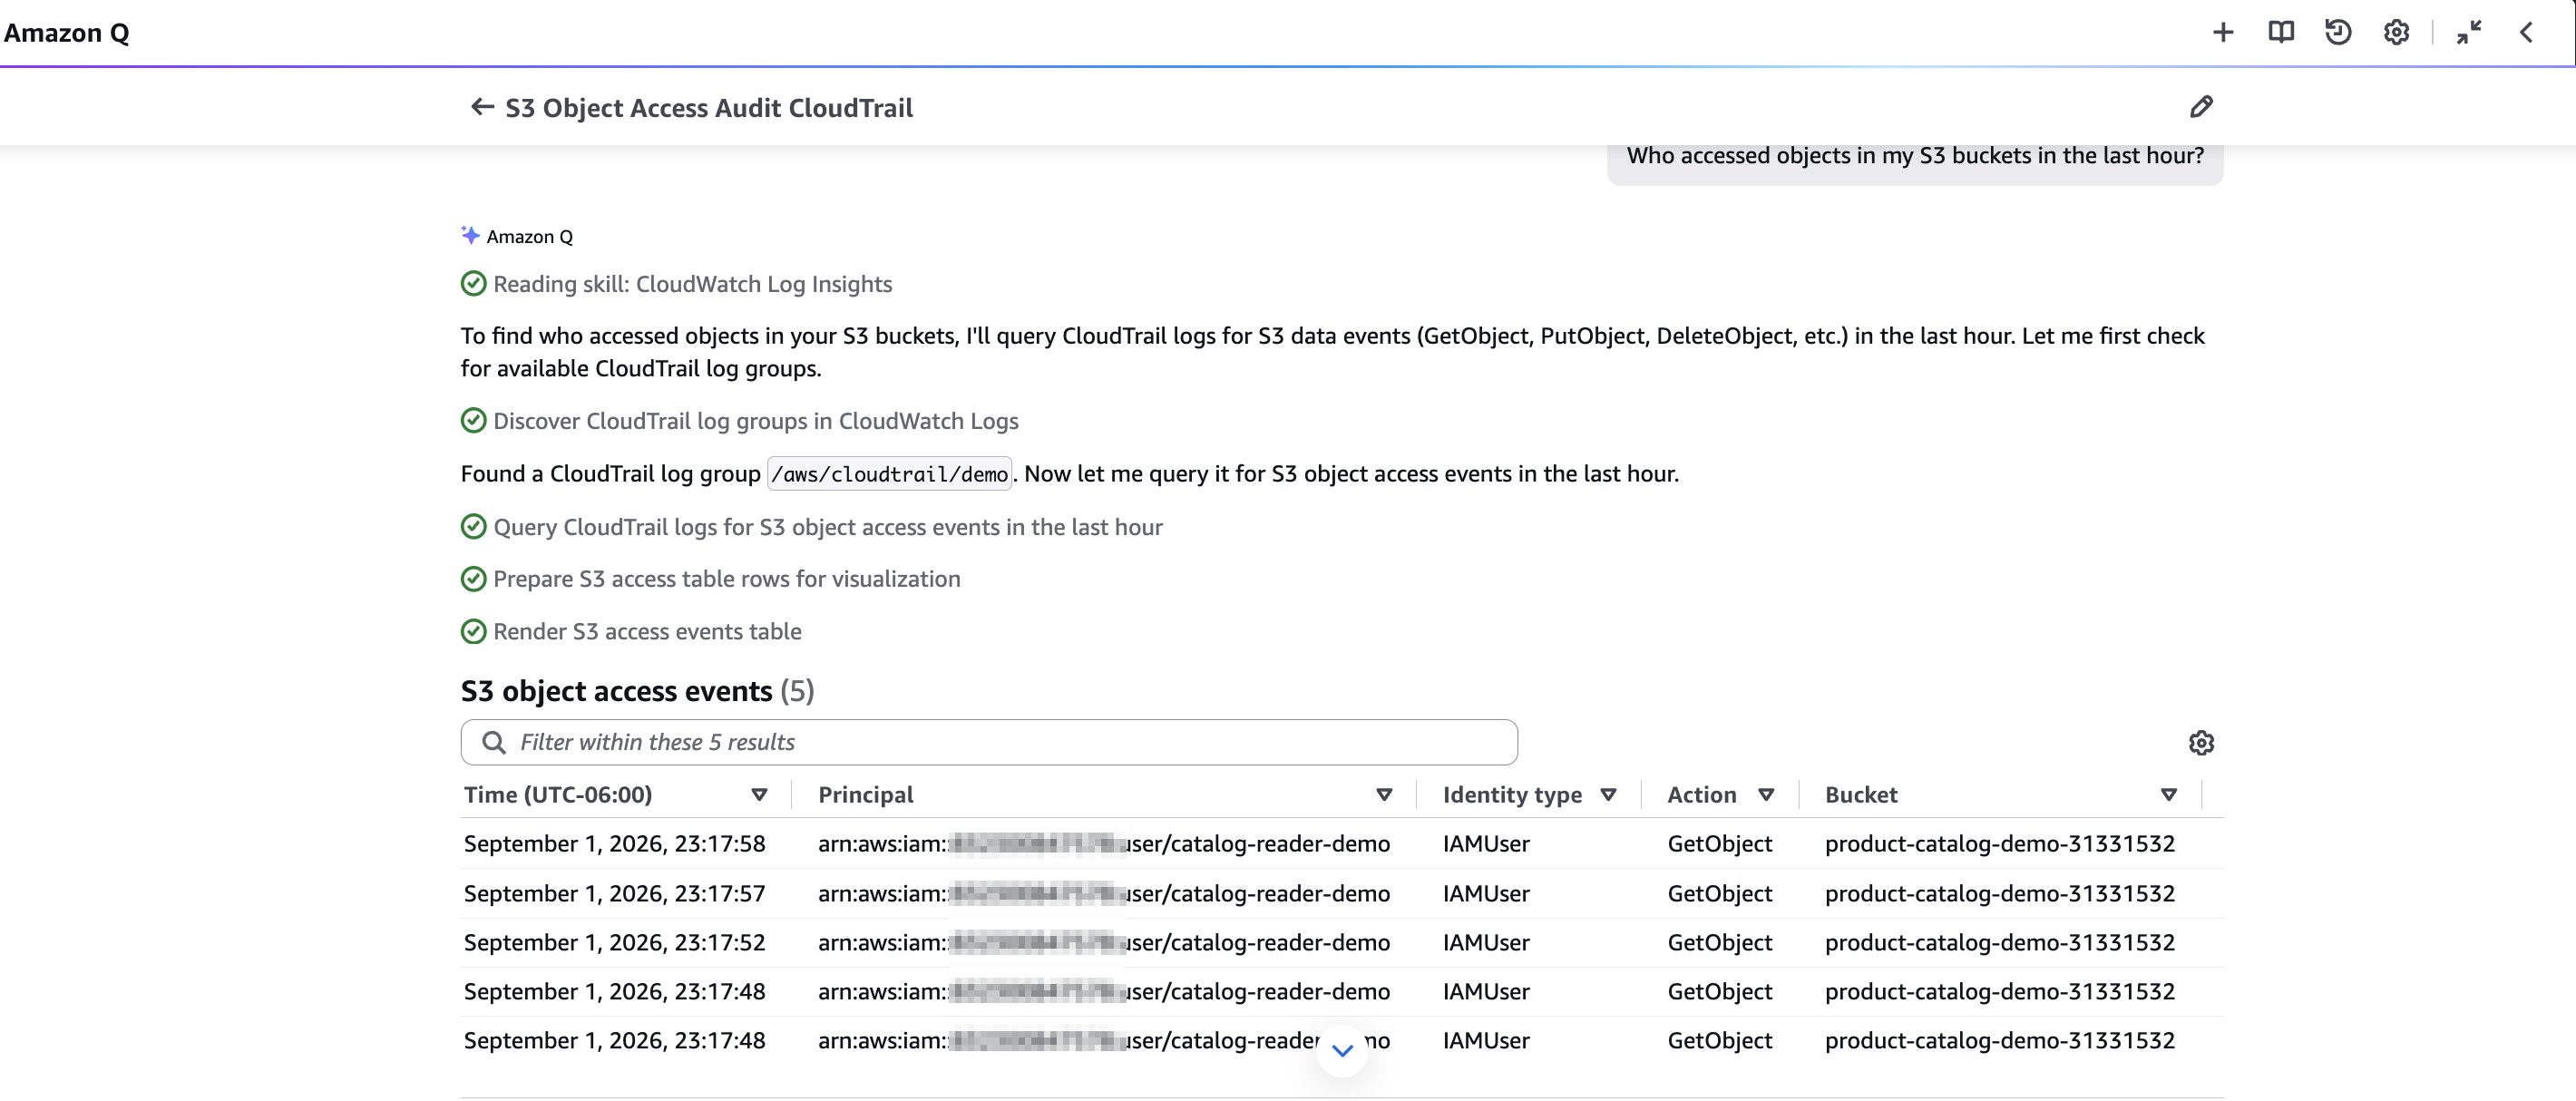Focus the Filter within these 5 results field
2576x1101 pixels.
[989, 742]
